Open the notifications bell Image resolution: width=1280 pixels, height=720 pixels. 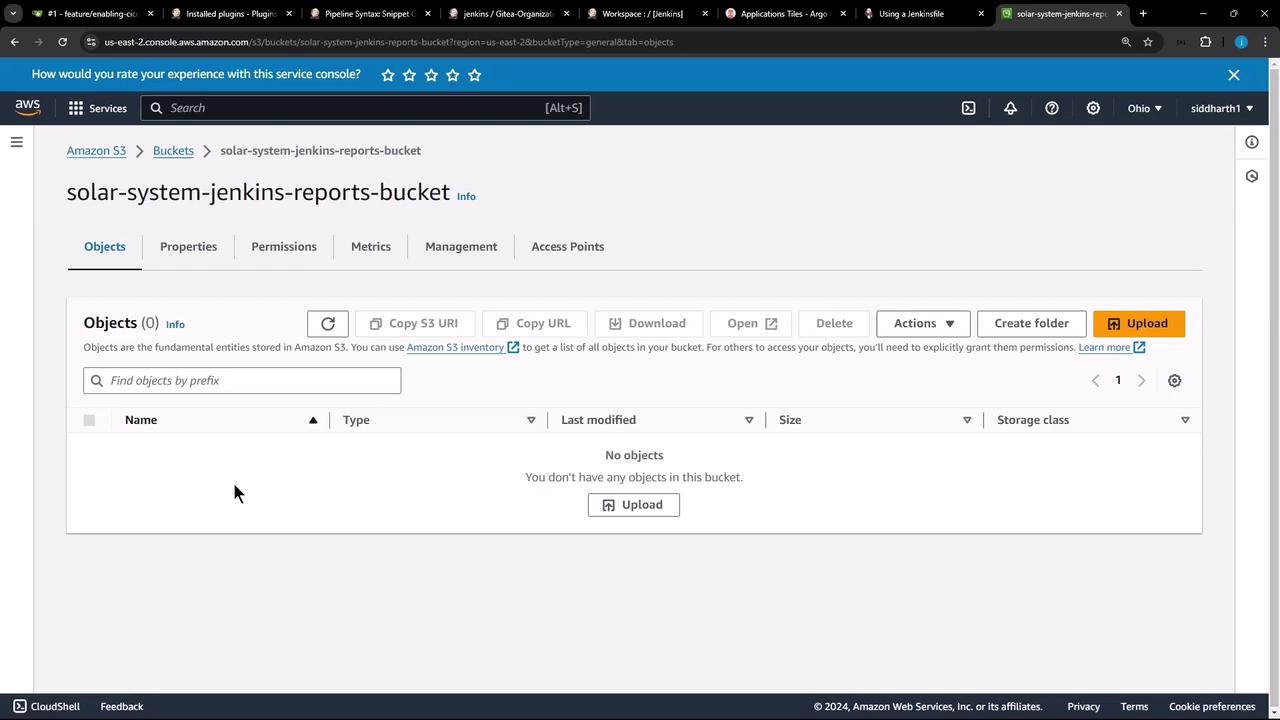tap(1010, 108)
